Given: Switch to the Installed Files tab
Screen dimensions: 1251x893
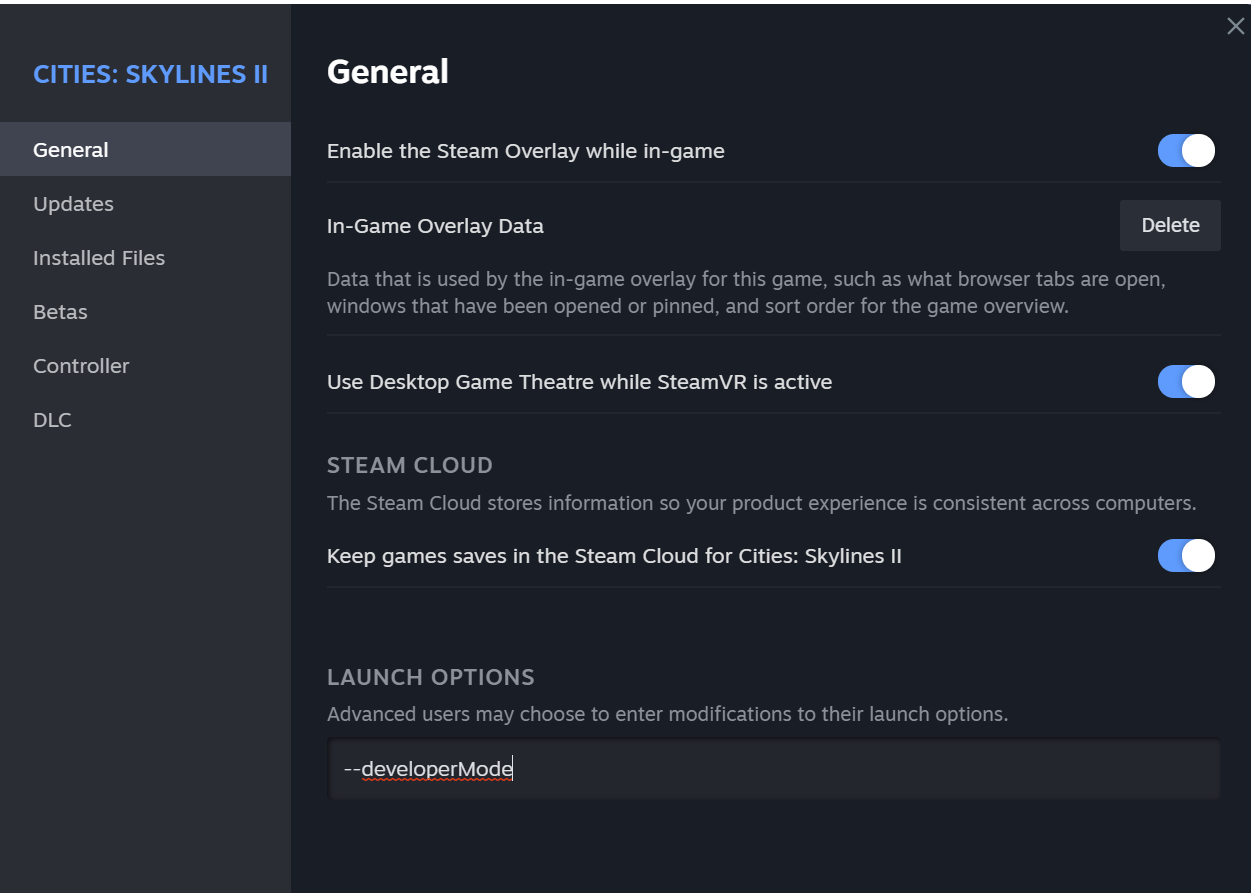Looking at the screenshot, I should click(x=99, y=258).
